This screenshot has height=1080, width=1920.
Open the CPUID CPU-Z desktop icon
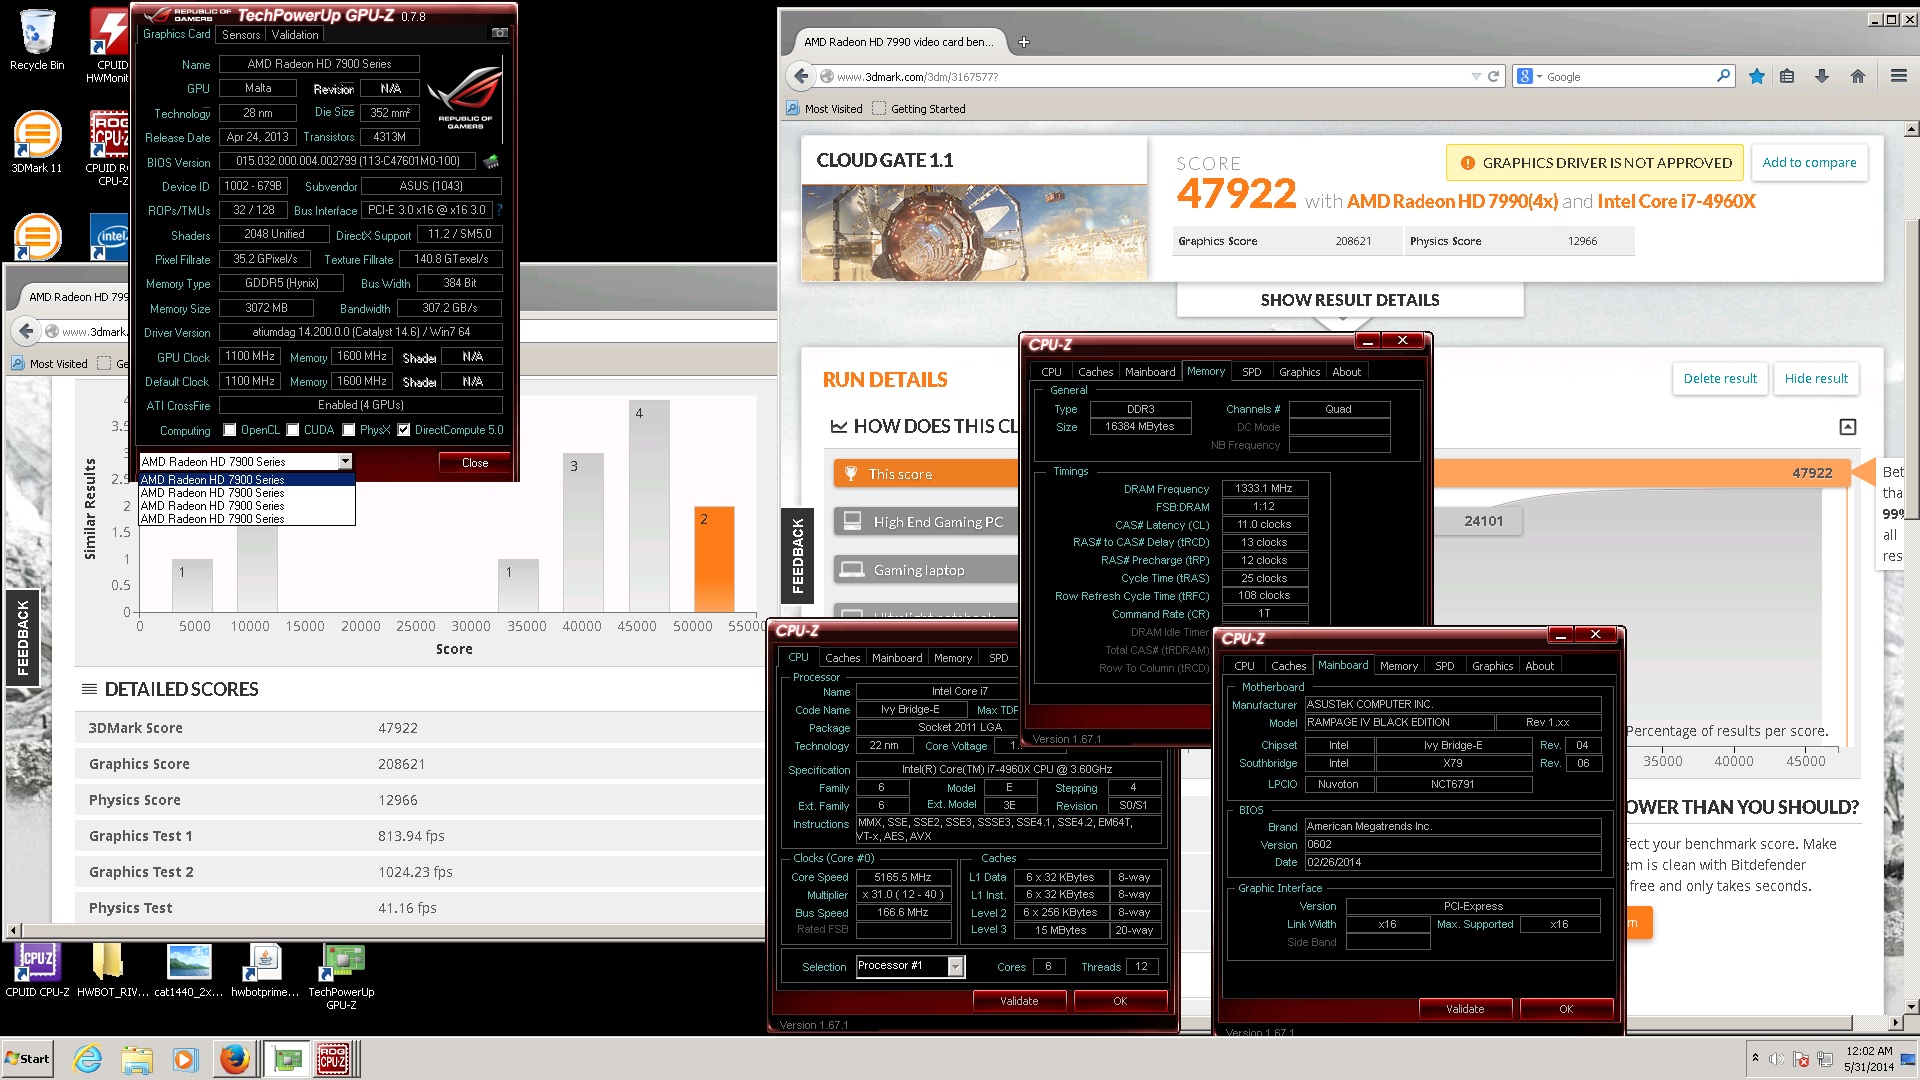click(37, 970)
